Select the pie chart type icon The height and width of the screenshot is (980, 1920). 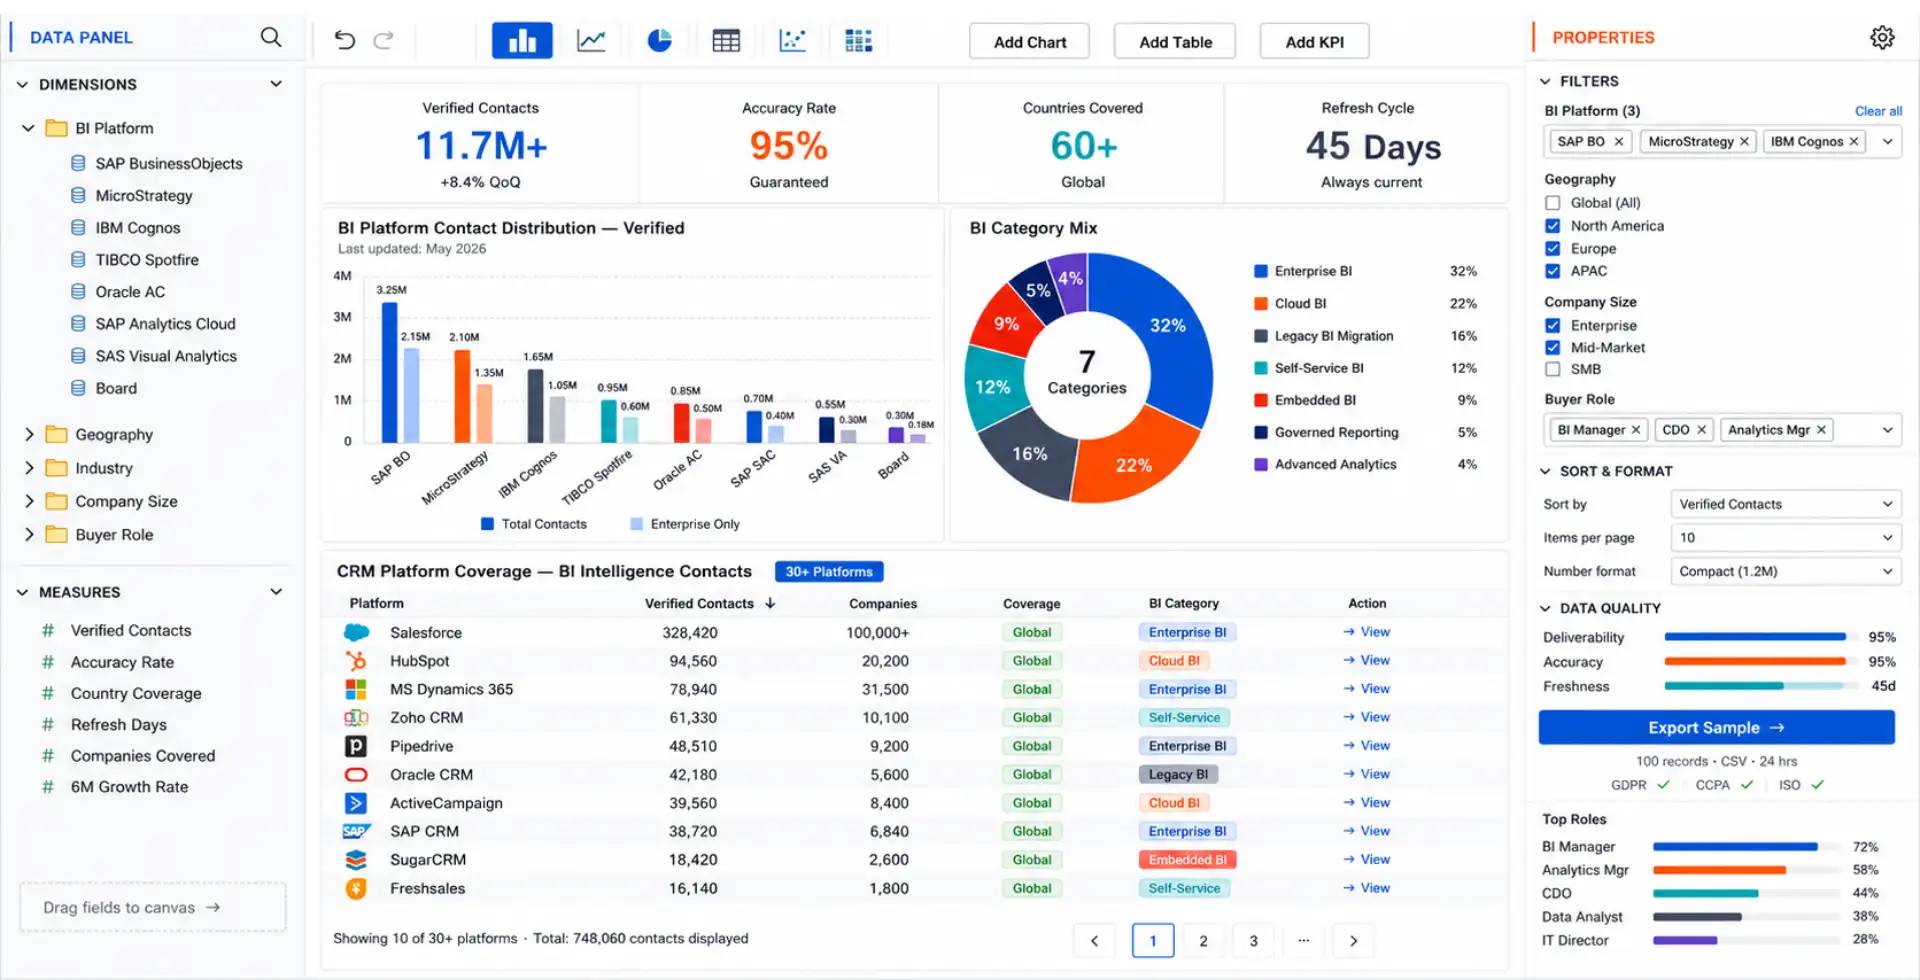(659, 40)
